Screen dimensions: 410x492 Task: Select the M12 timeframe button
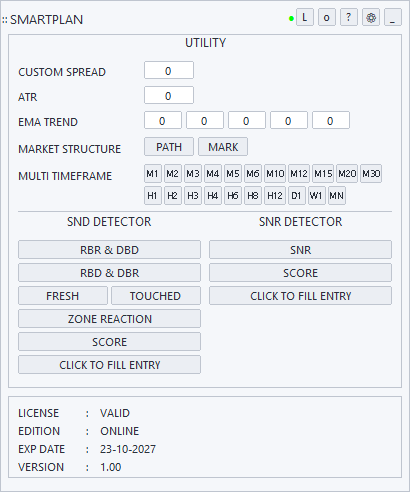click(x=299, y=173)
